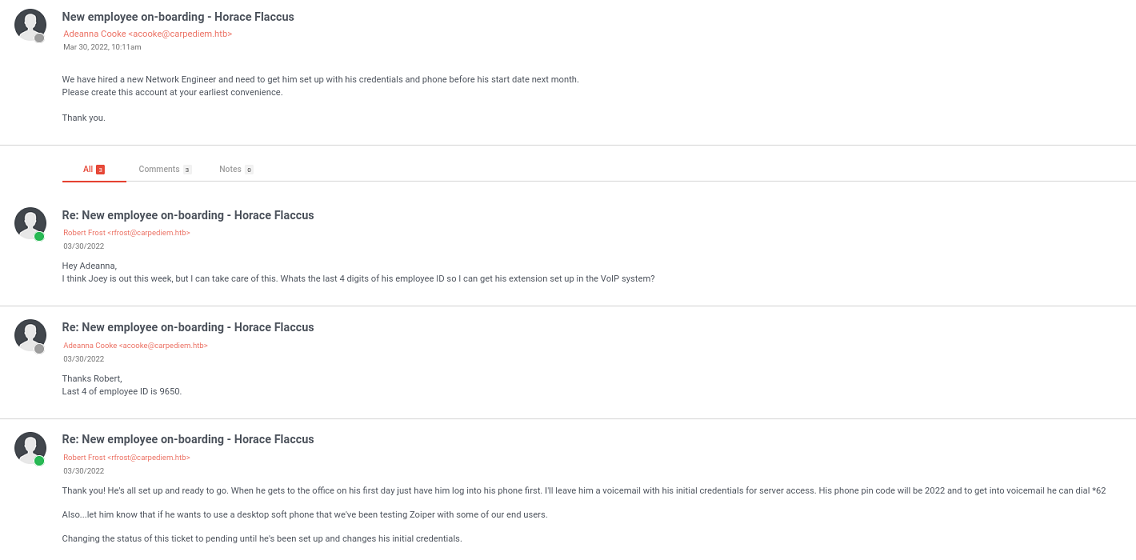Click the avatar next to the 9650 reply

click(x=30, y=334)
